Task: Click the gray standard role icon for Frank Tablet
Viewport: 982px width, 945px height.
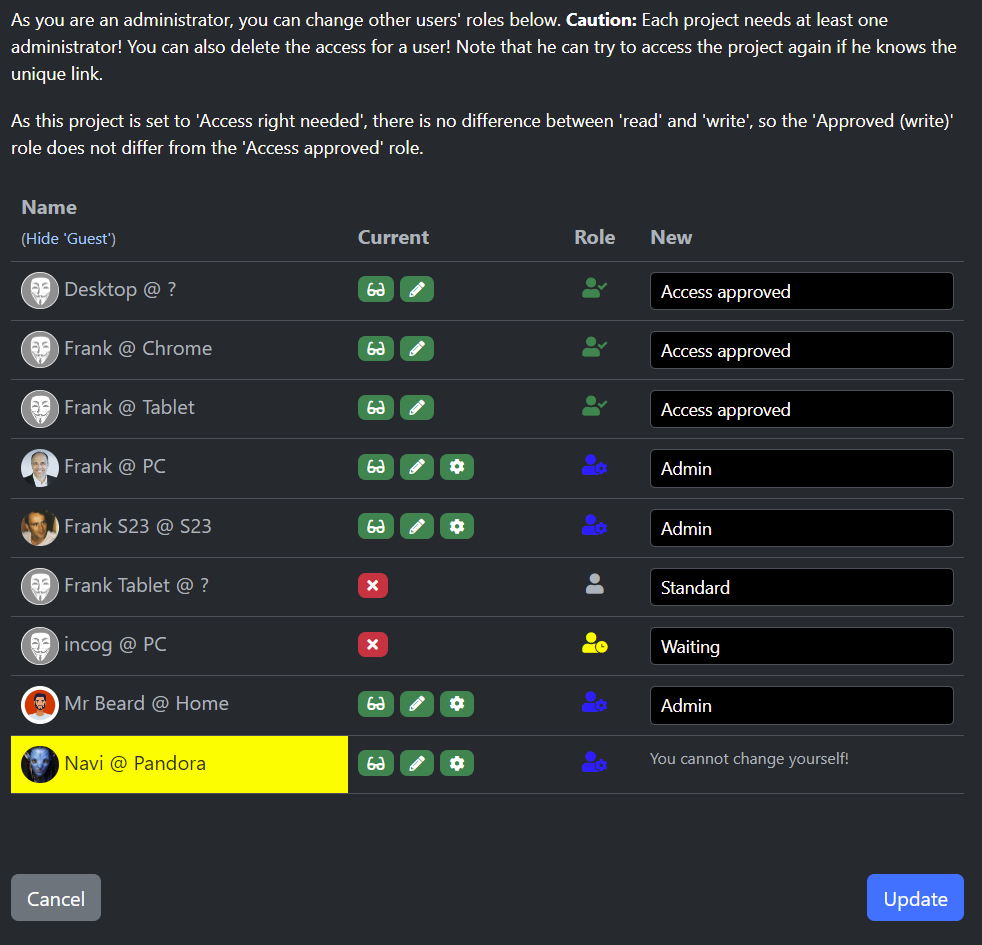Action: [x=594, y=586]
